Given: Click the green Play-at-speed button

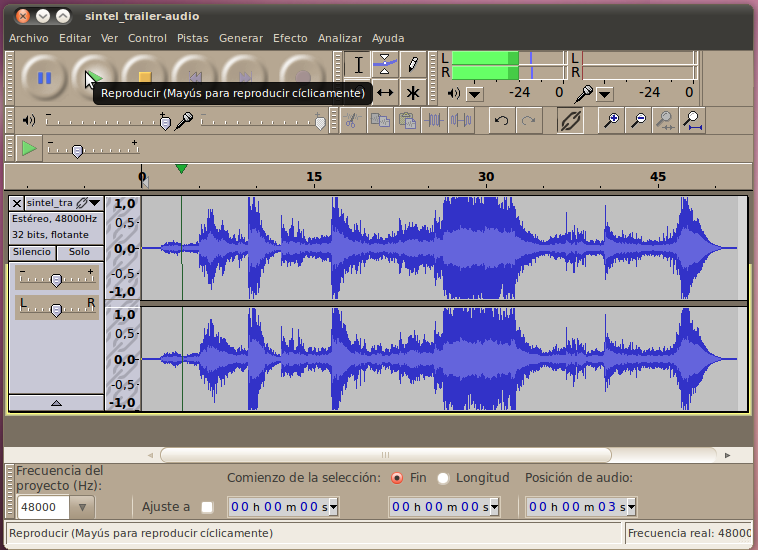Looking at the screenshot, I should 29,148.
